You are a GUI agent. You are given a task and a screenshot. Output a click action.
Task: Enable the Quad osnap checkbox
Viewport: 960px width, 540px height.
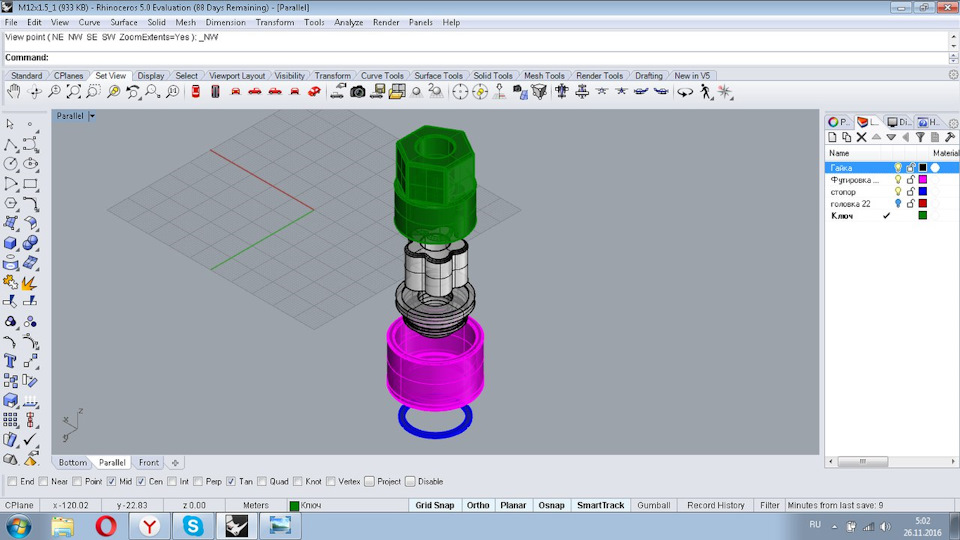[x=262, y=482]
